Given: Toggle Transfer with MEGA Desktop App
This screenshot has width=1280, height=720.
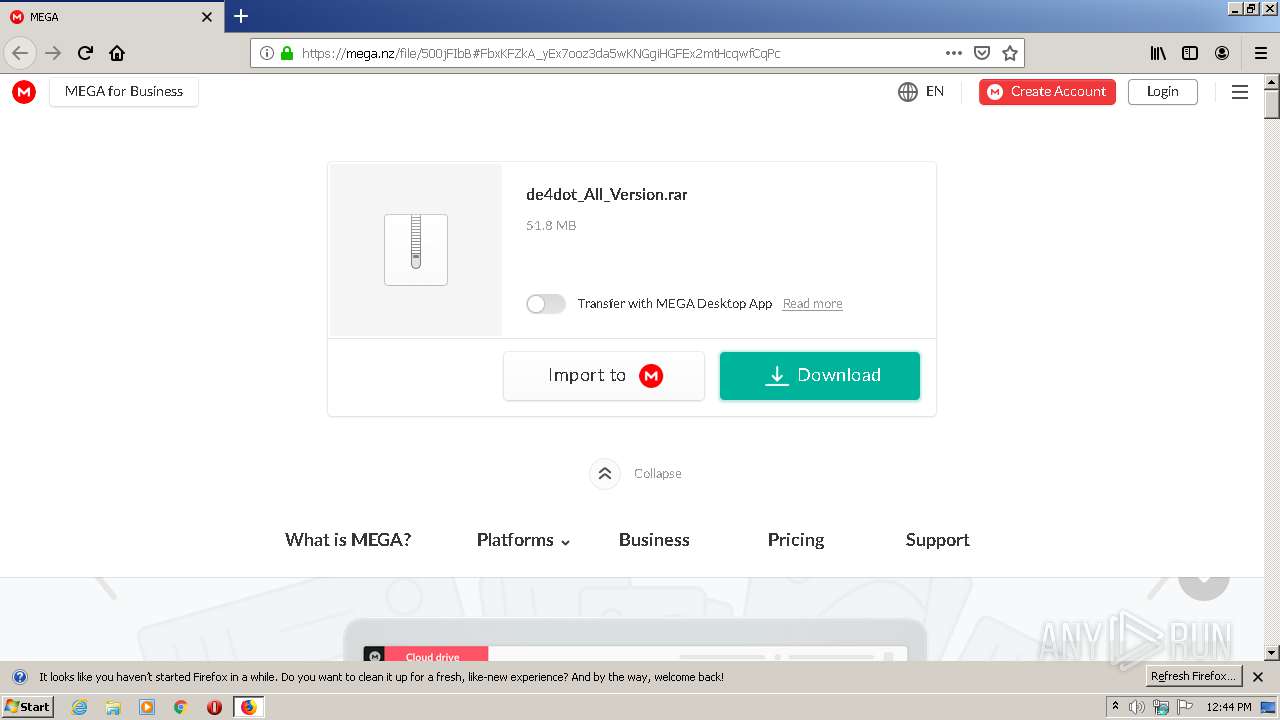Looking at the screenshot, I should [546, 304].
